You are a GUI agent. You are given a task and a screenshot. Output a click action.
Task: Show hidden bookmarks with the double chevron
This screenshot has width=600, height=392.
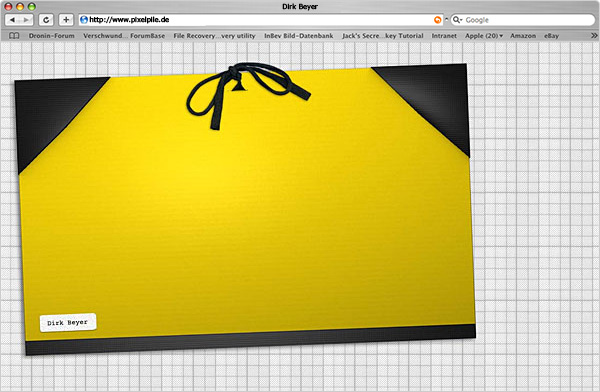tap(594, 36)
